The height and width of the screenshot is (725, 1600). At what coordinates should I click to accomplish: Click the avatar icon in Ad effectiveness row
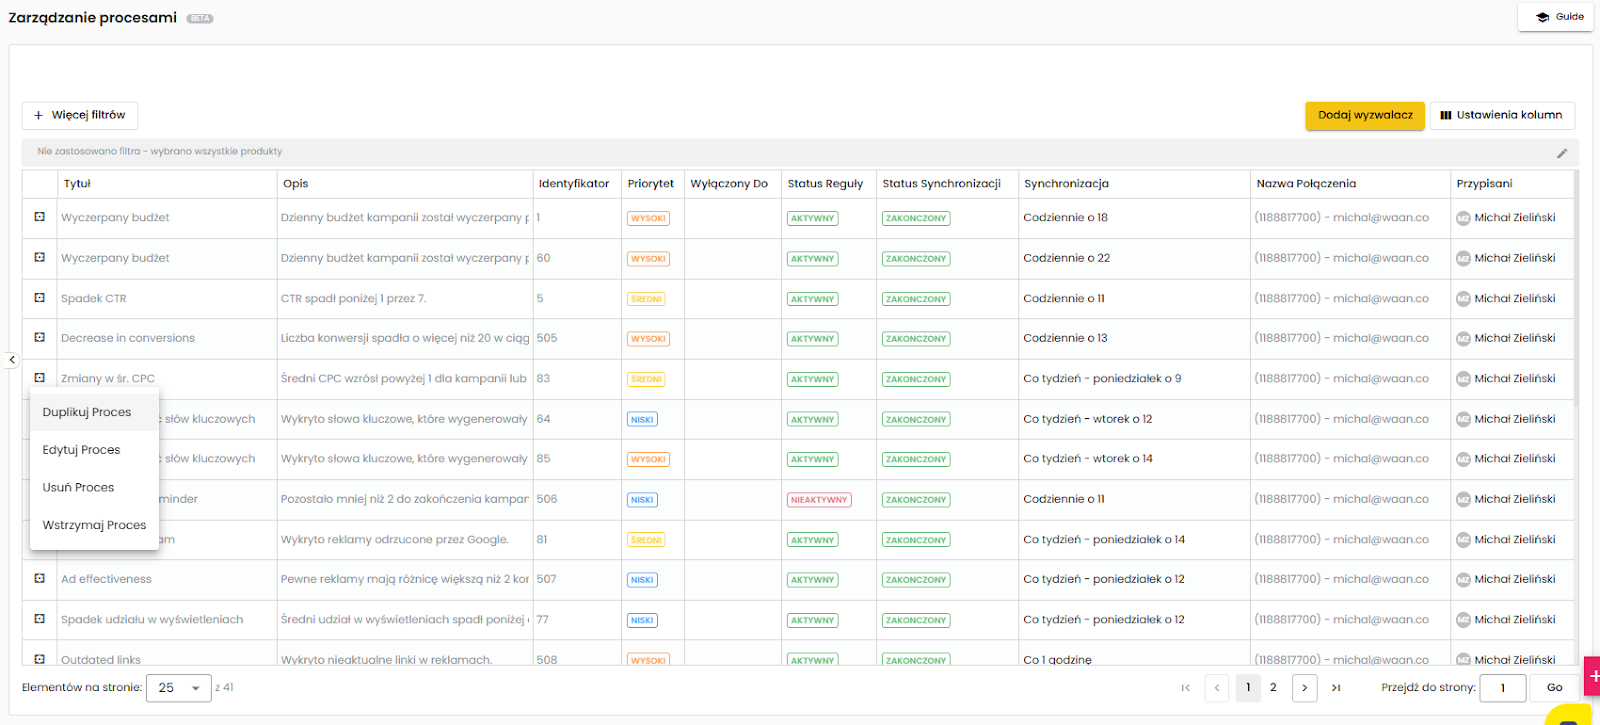pos(1463,580)
